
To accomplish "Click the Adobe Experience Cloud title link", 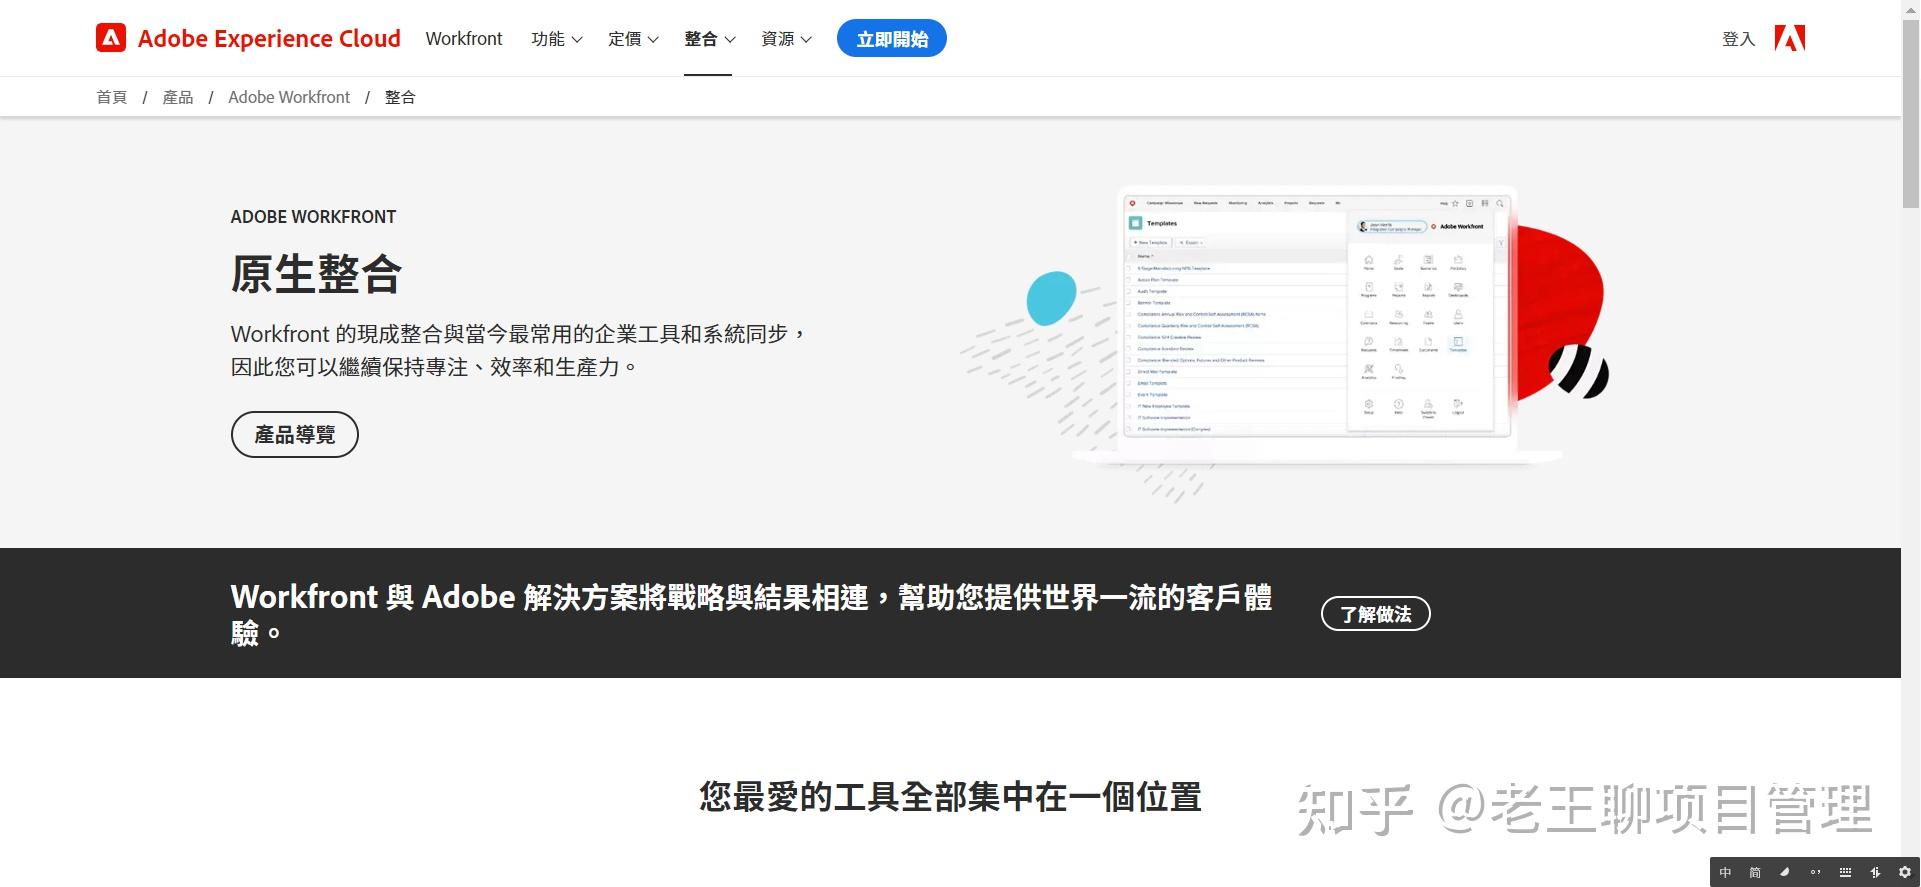I will tap(269, 39).
